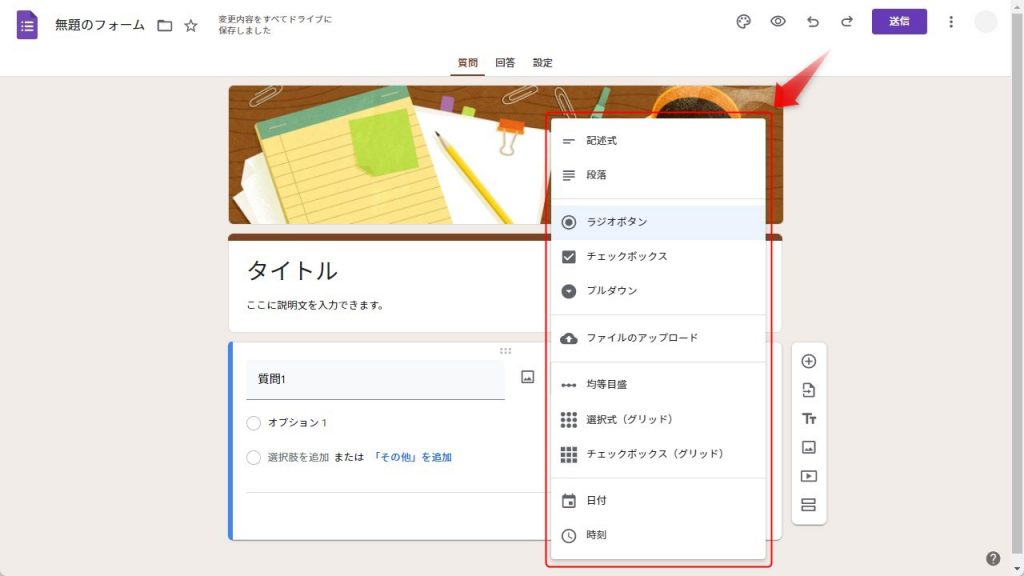Image resolution: width=1024 pixels, height=576 pixels.
Task: Choose 日付 date type
Action: pos(658,501)
